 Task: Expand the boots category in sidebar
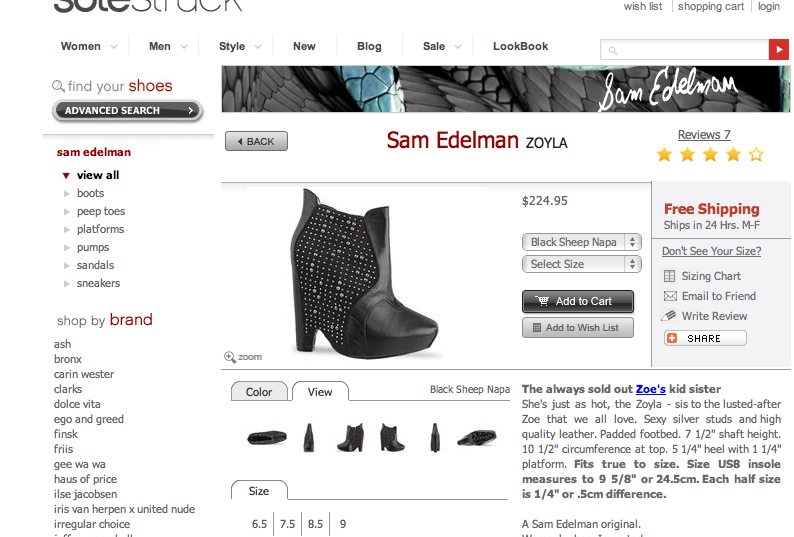(66, 194)
